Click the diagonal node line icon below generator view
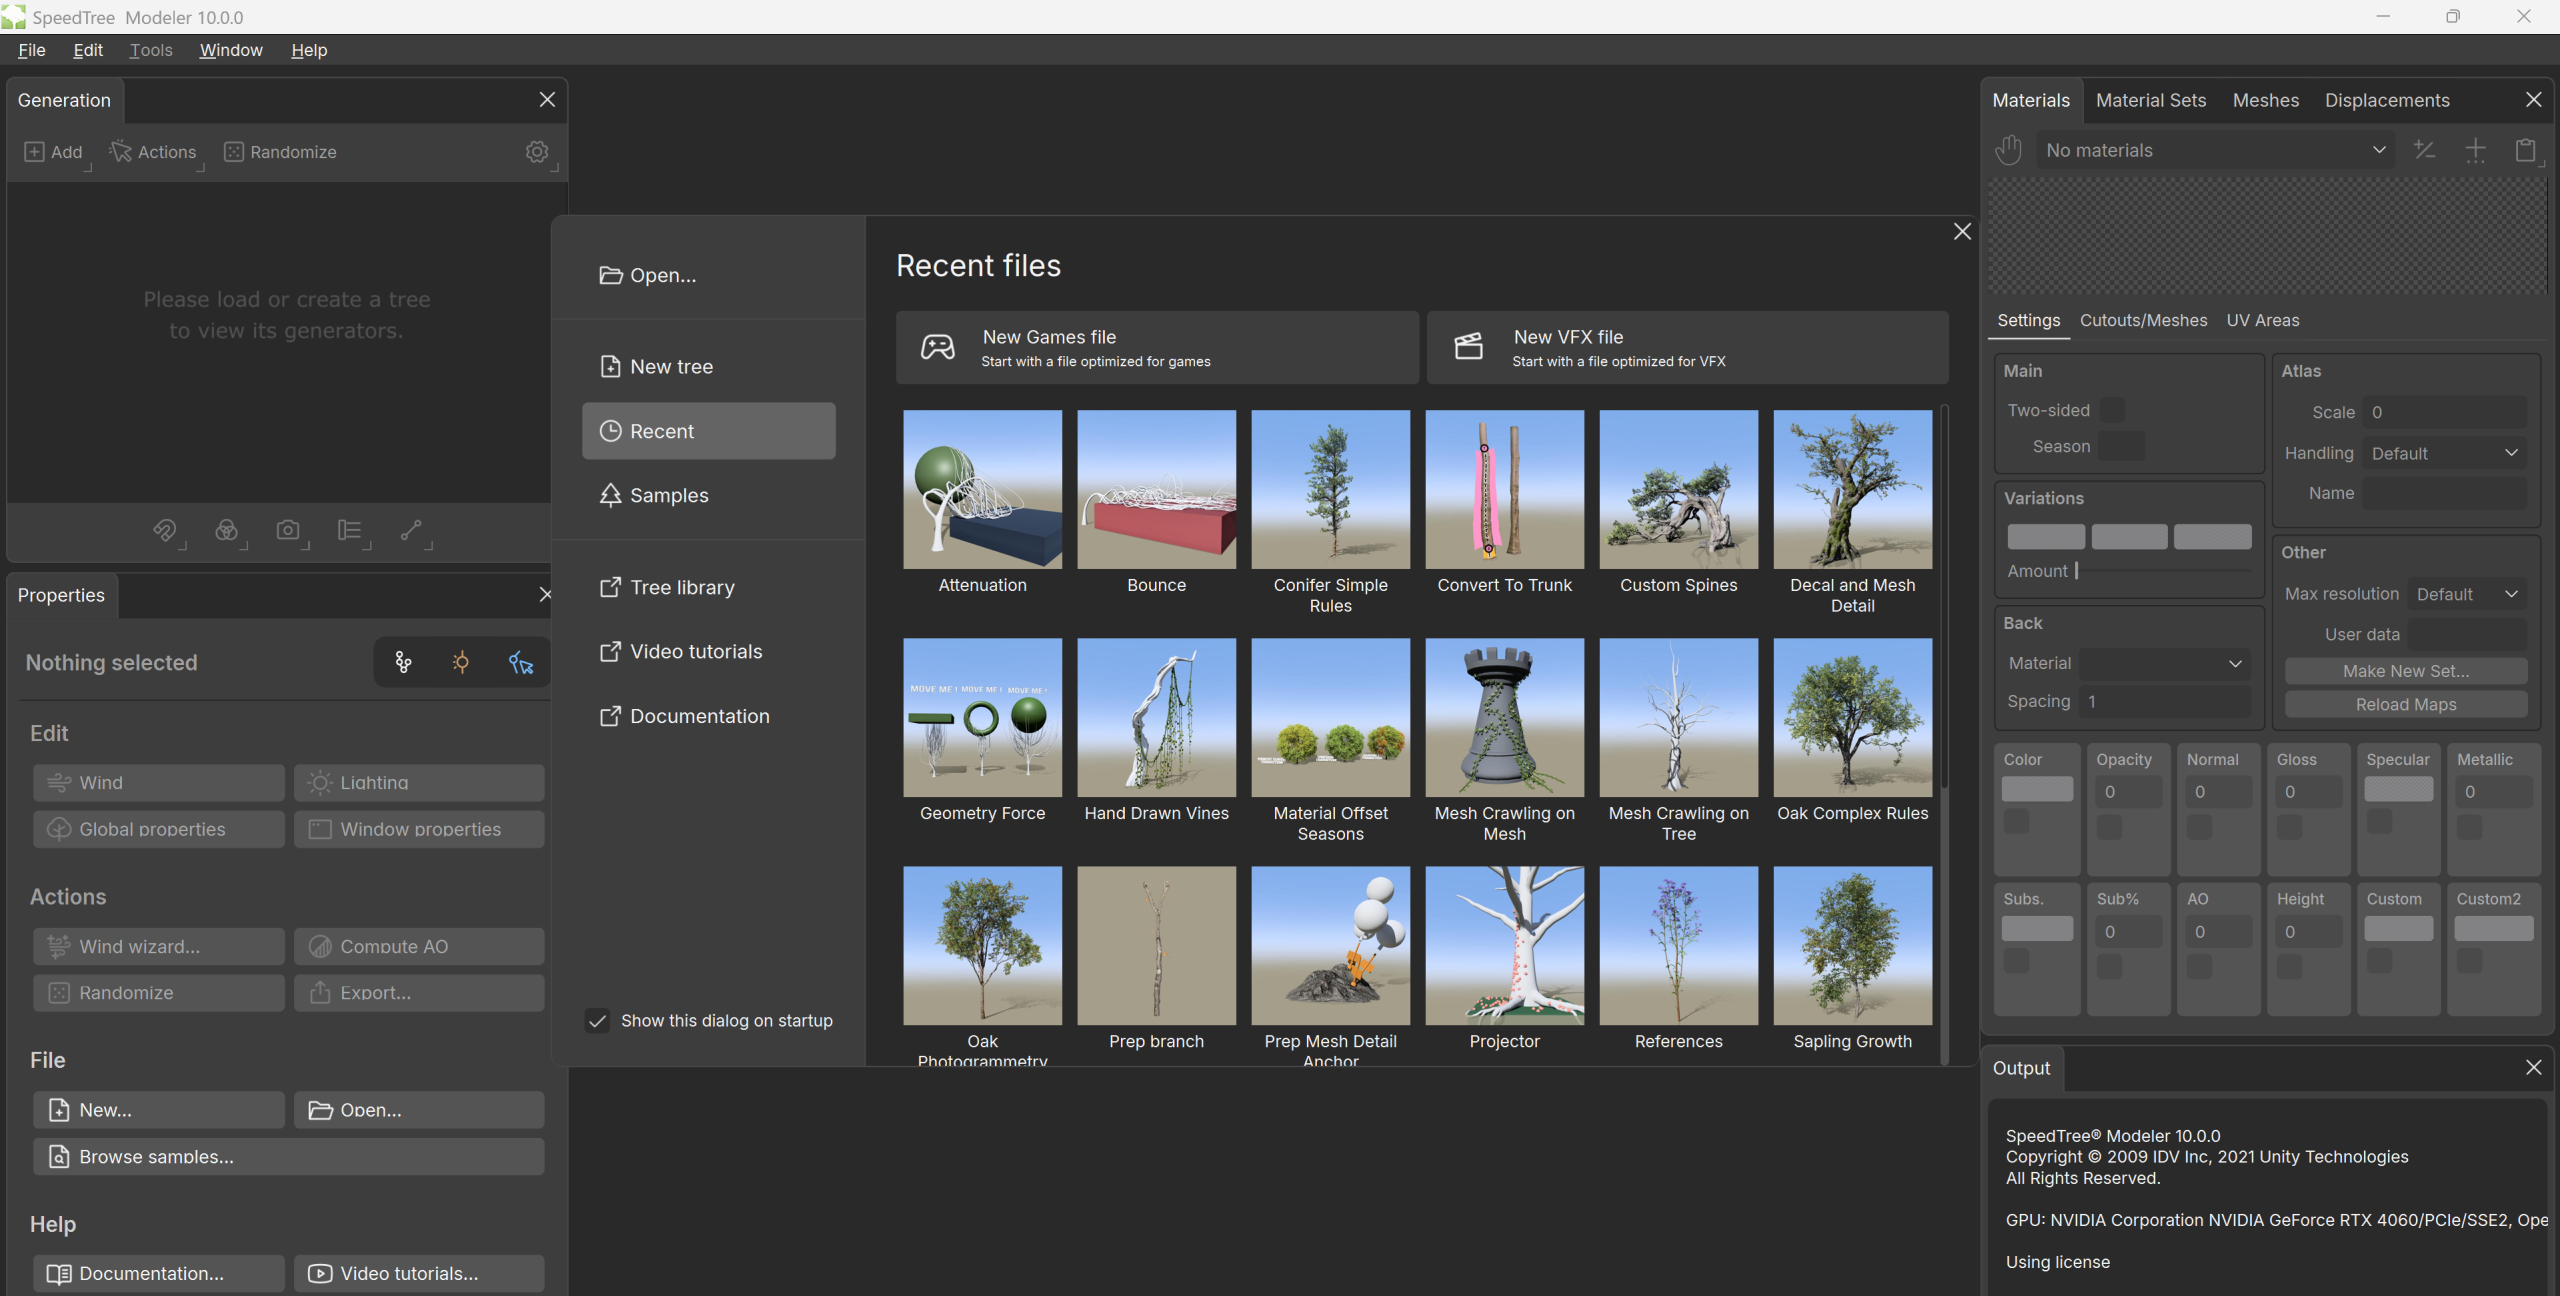Screen dimensions: 2560x1296 (411, 530)
